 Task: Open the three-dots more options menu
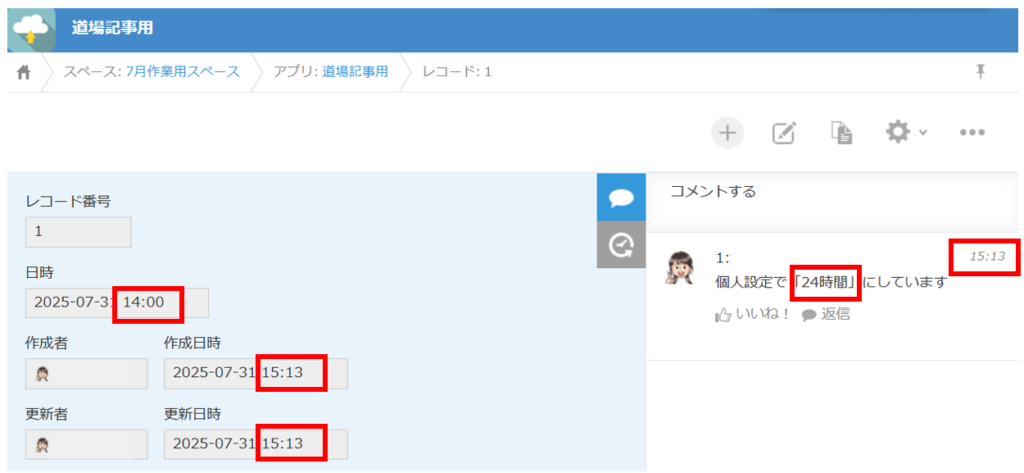972,133
